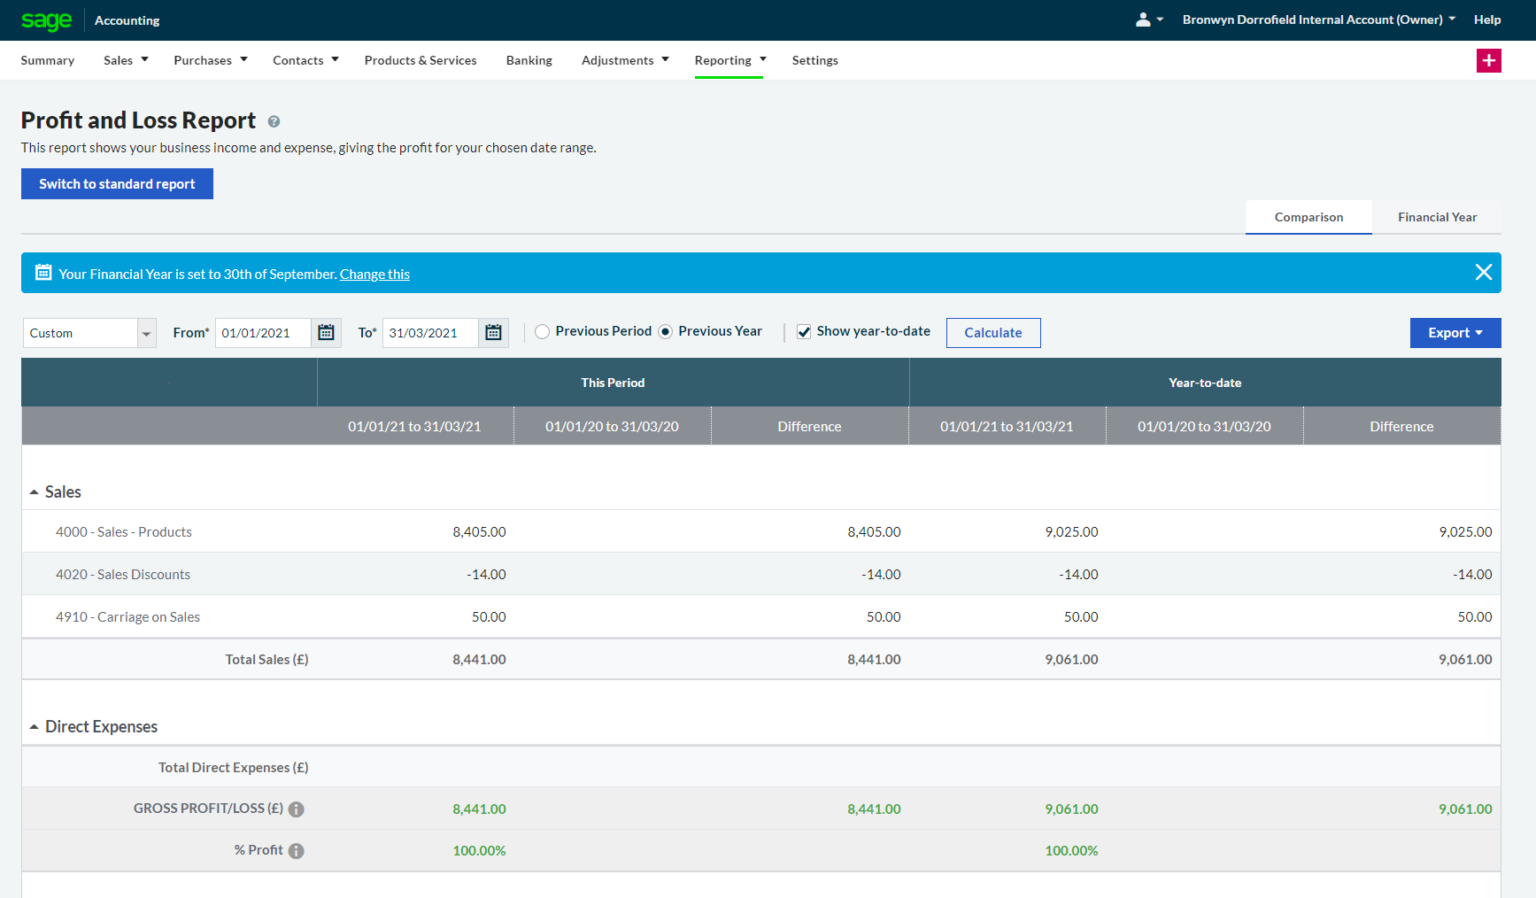Open the Export dropdown
Viewport: 1536px width, 898px height.
(1454, 333)
